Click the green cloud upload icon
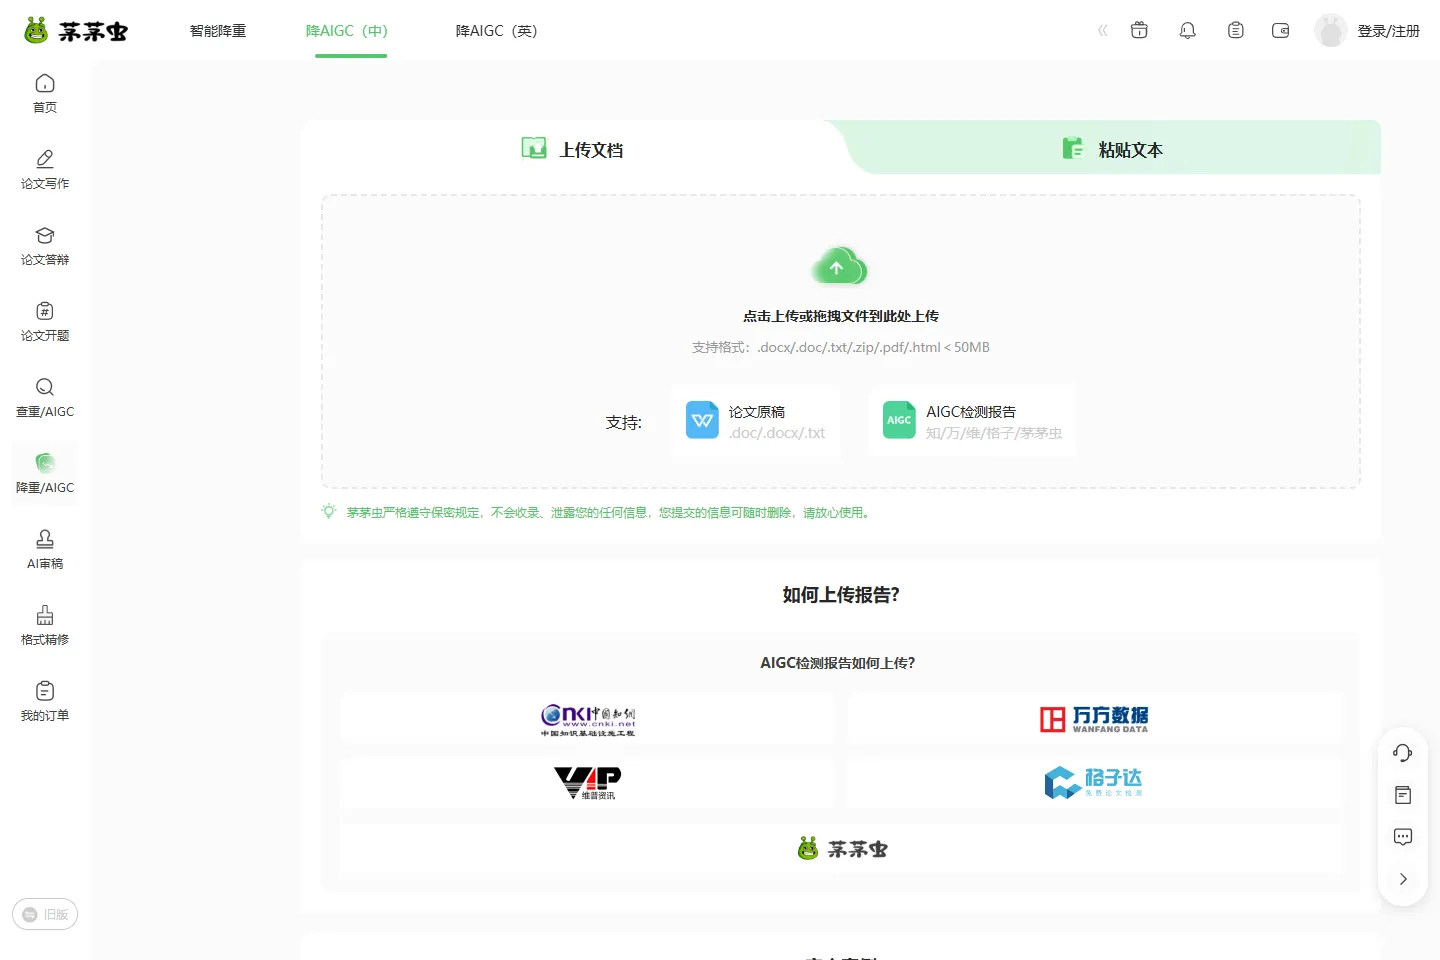Screen dimensions: 1440x960 click(839, 267)
